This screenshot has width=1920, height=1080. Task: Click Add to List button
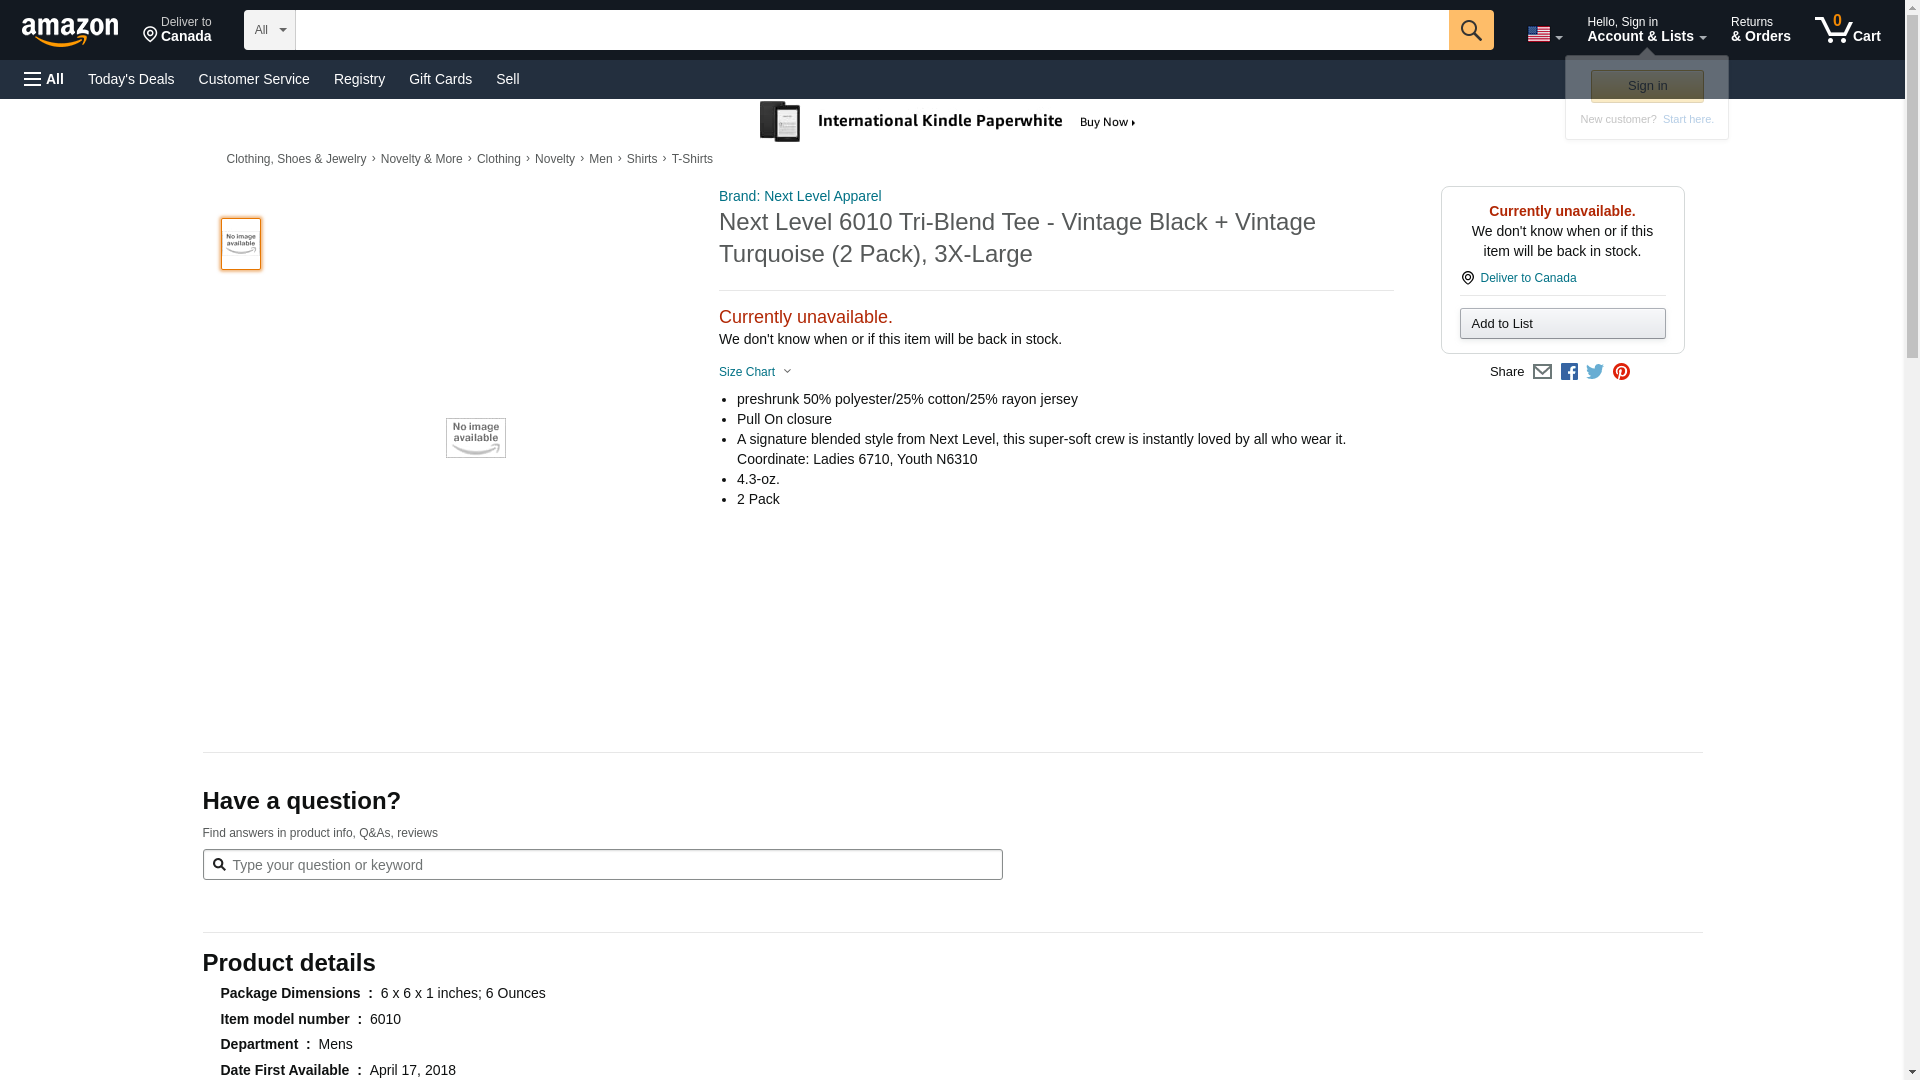click(1562, 324)
